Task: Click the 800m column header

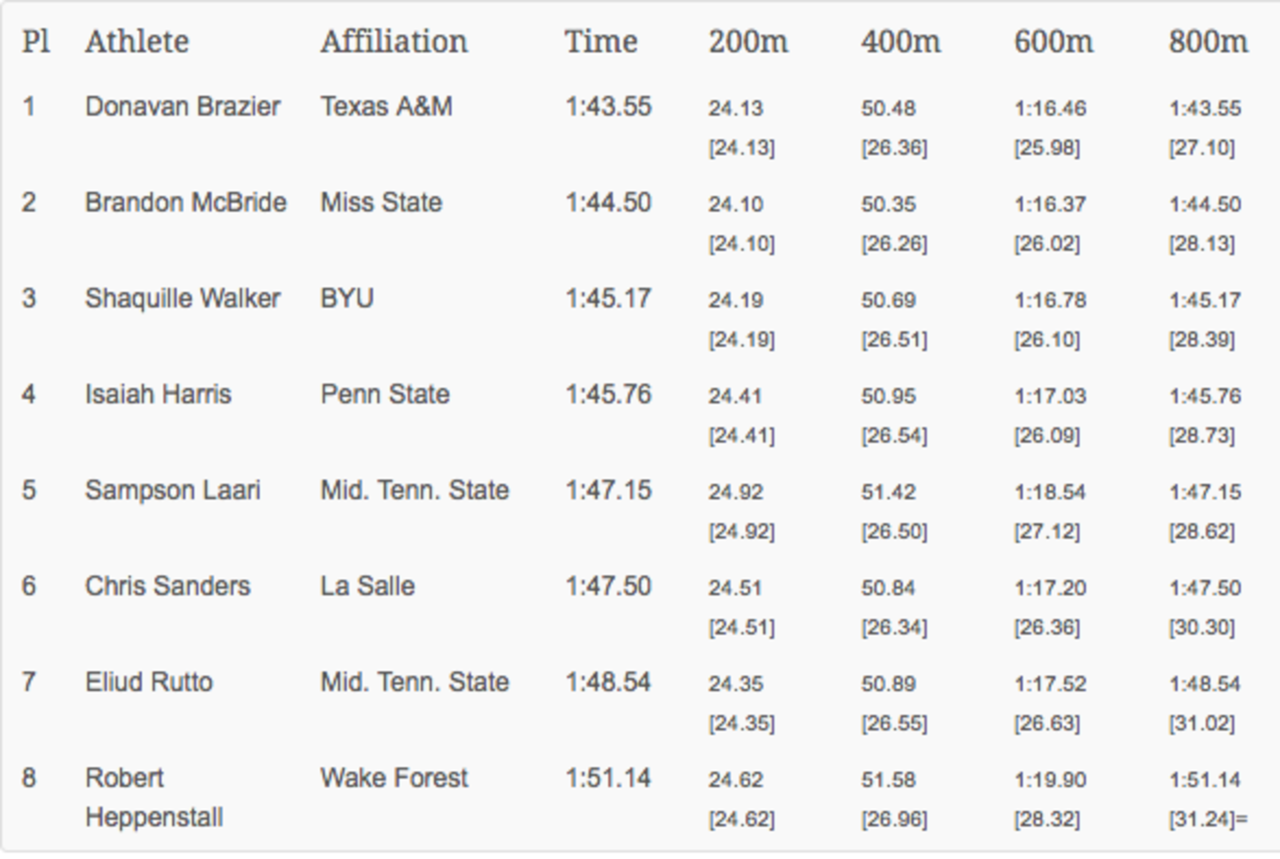Action: click(1208, 41)
